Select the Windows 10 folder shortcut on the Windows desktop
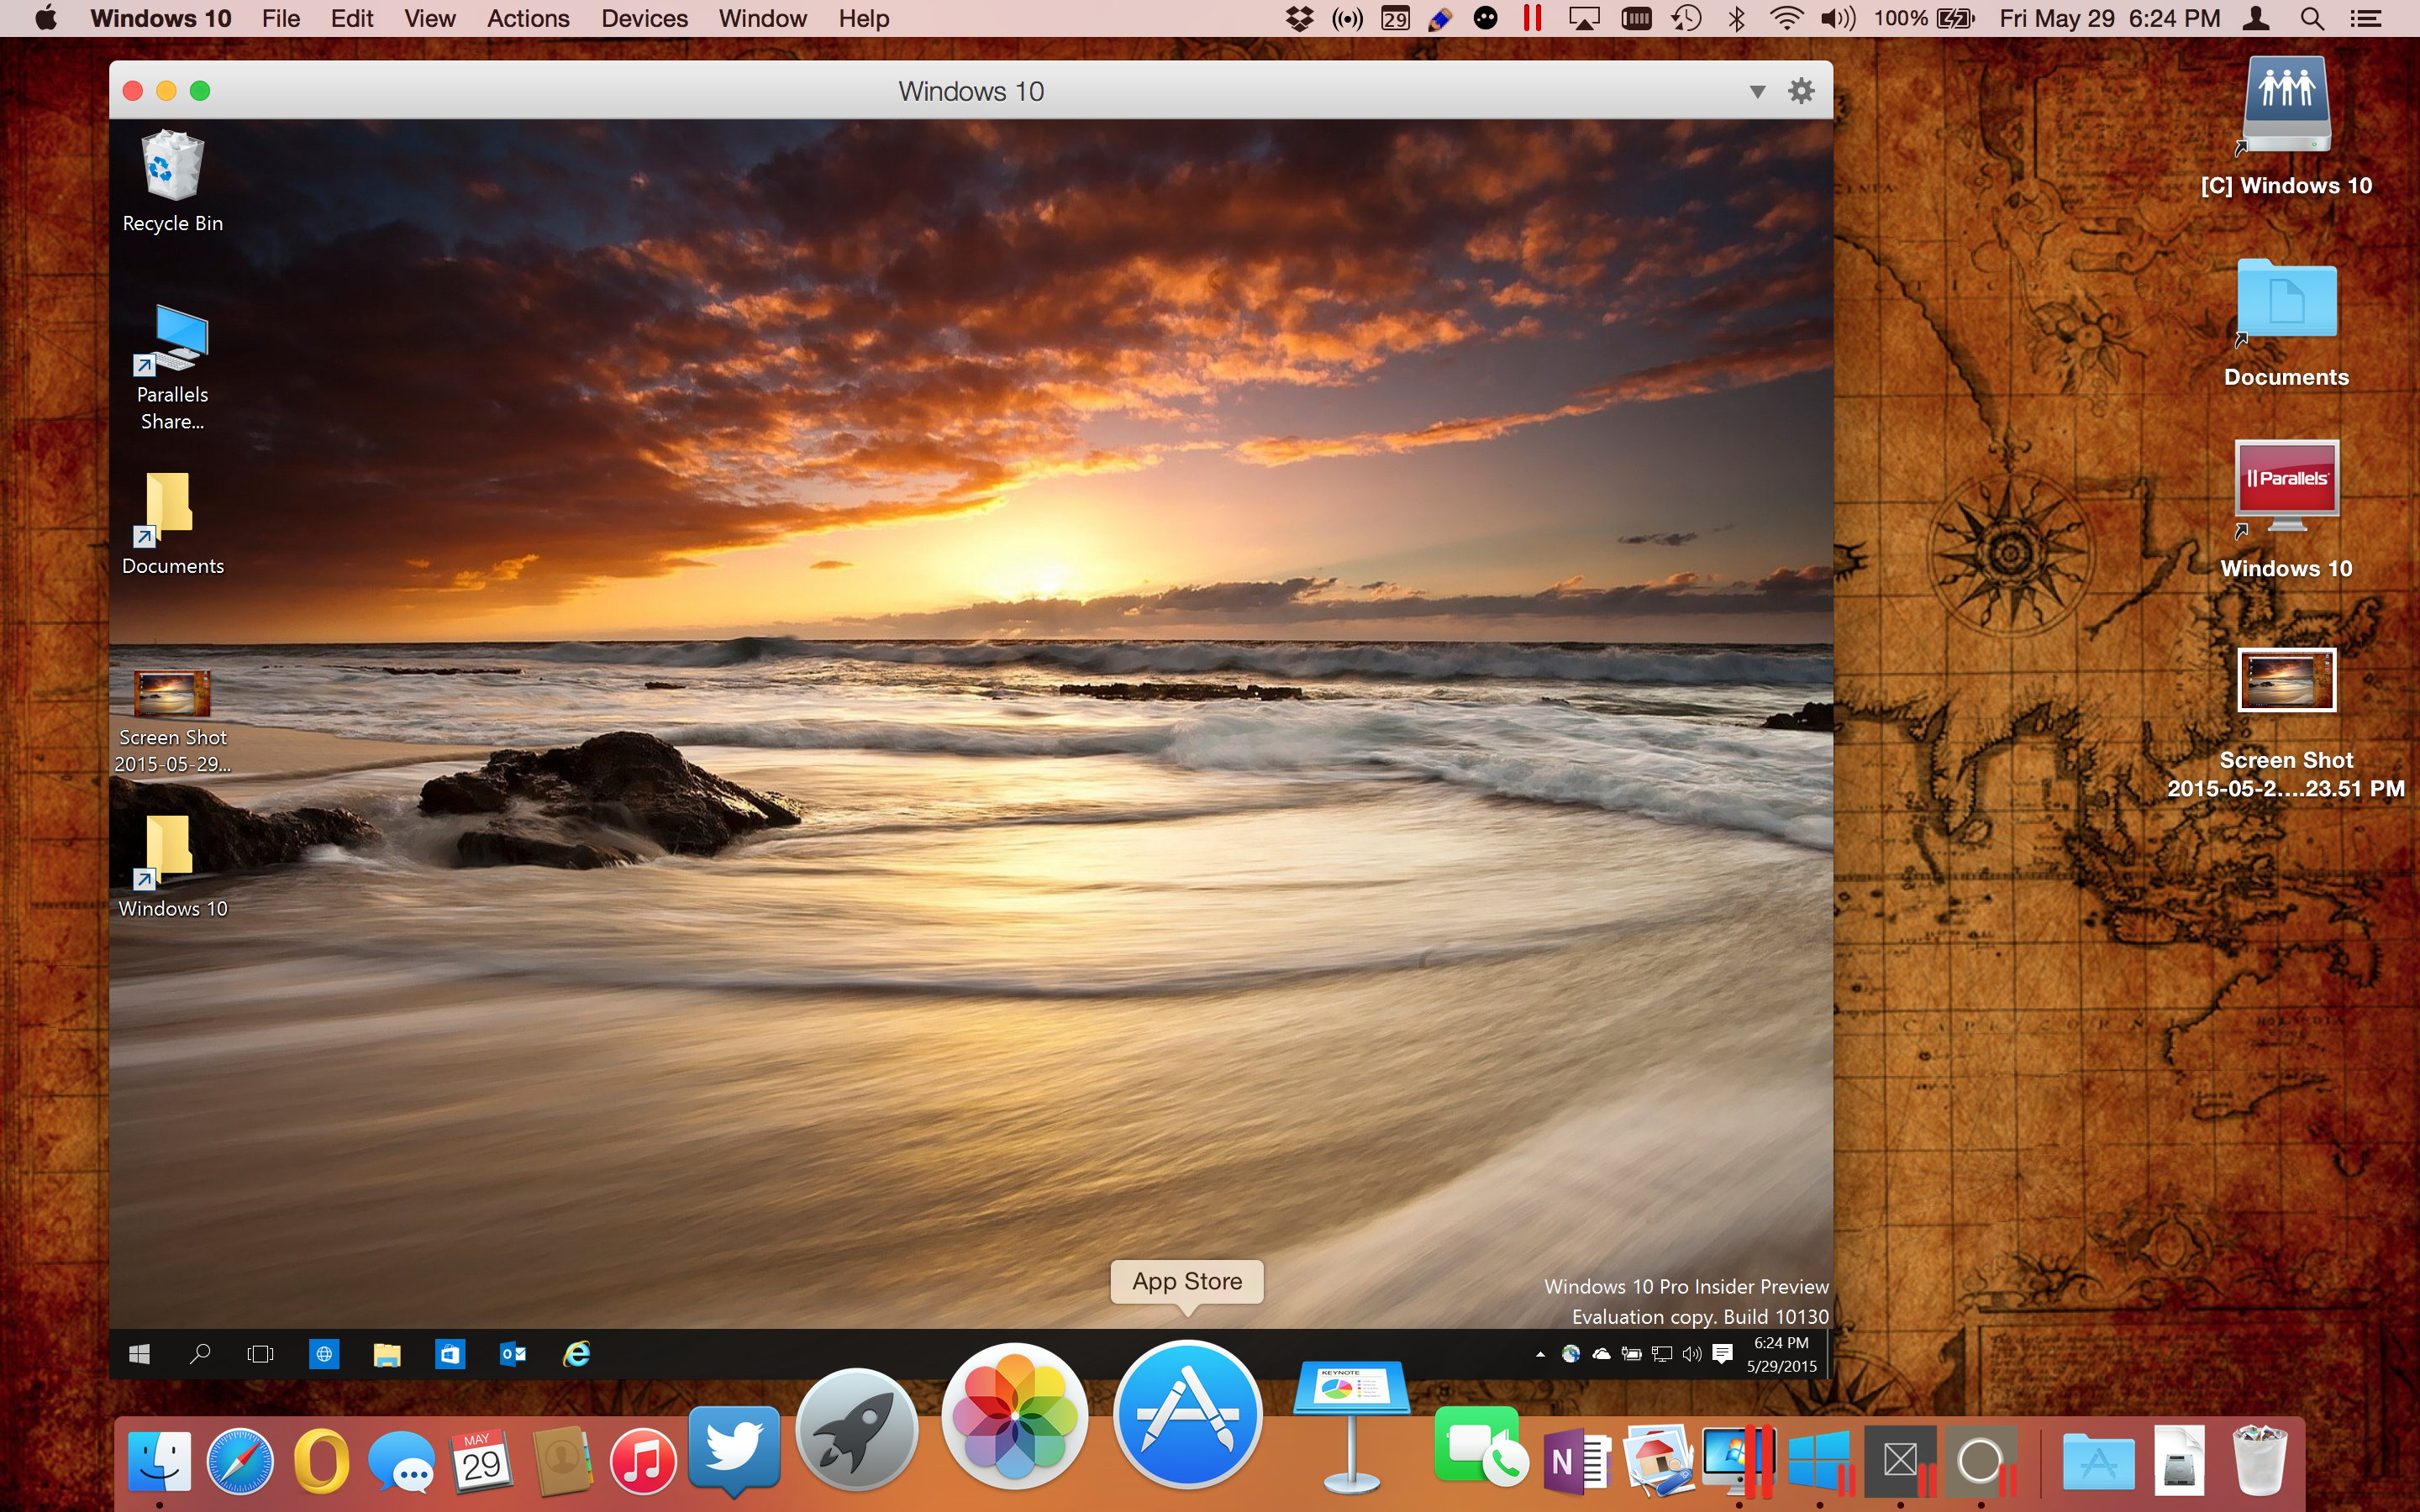 coord(173,866)
